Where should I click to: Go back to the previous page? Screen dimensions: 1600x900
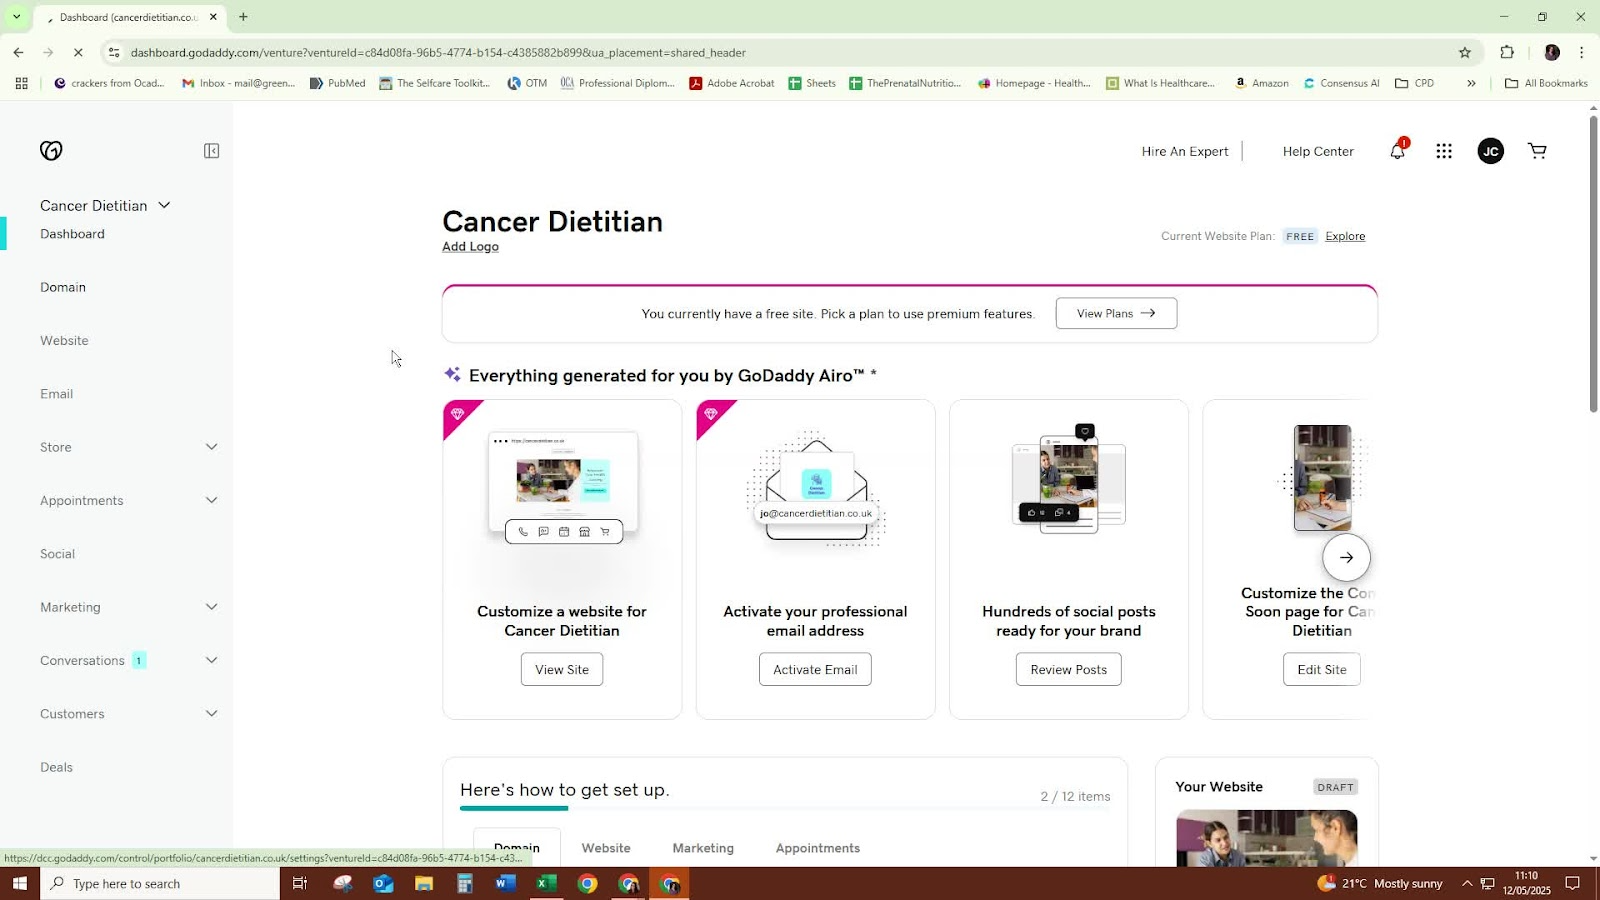19,52
